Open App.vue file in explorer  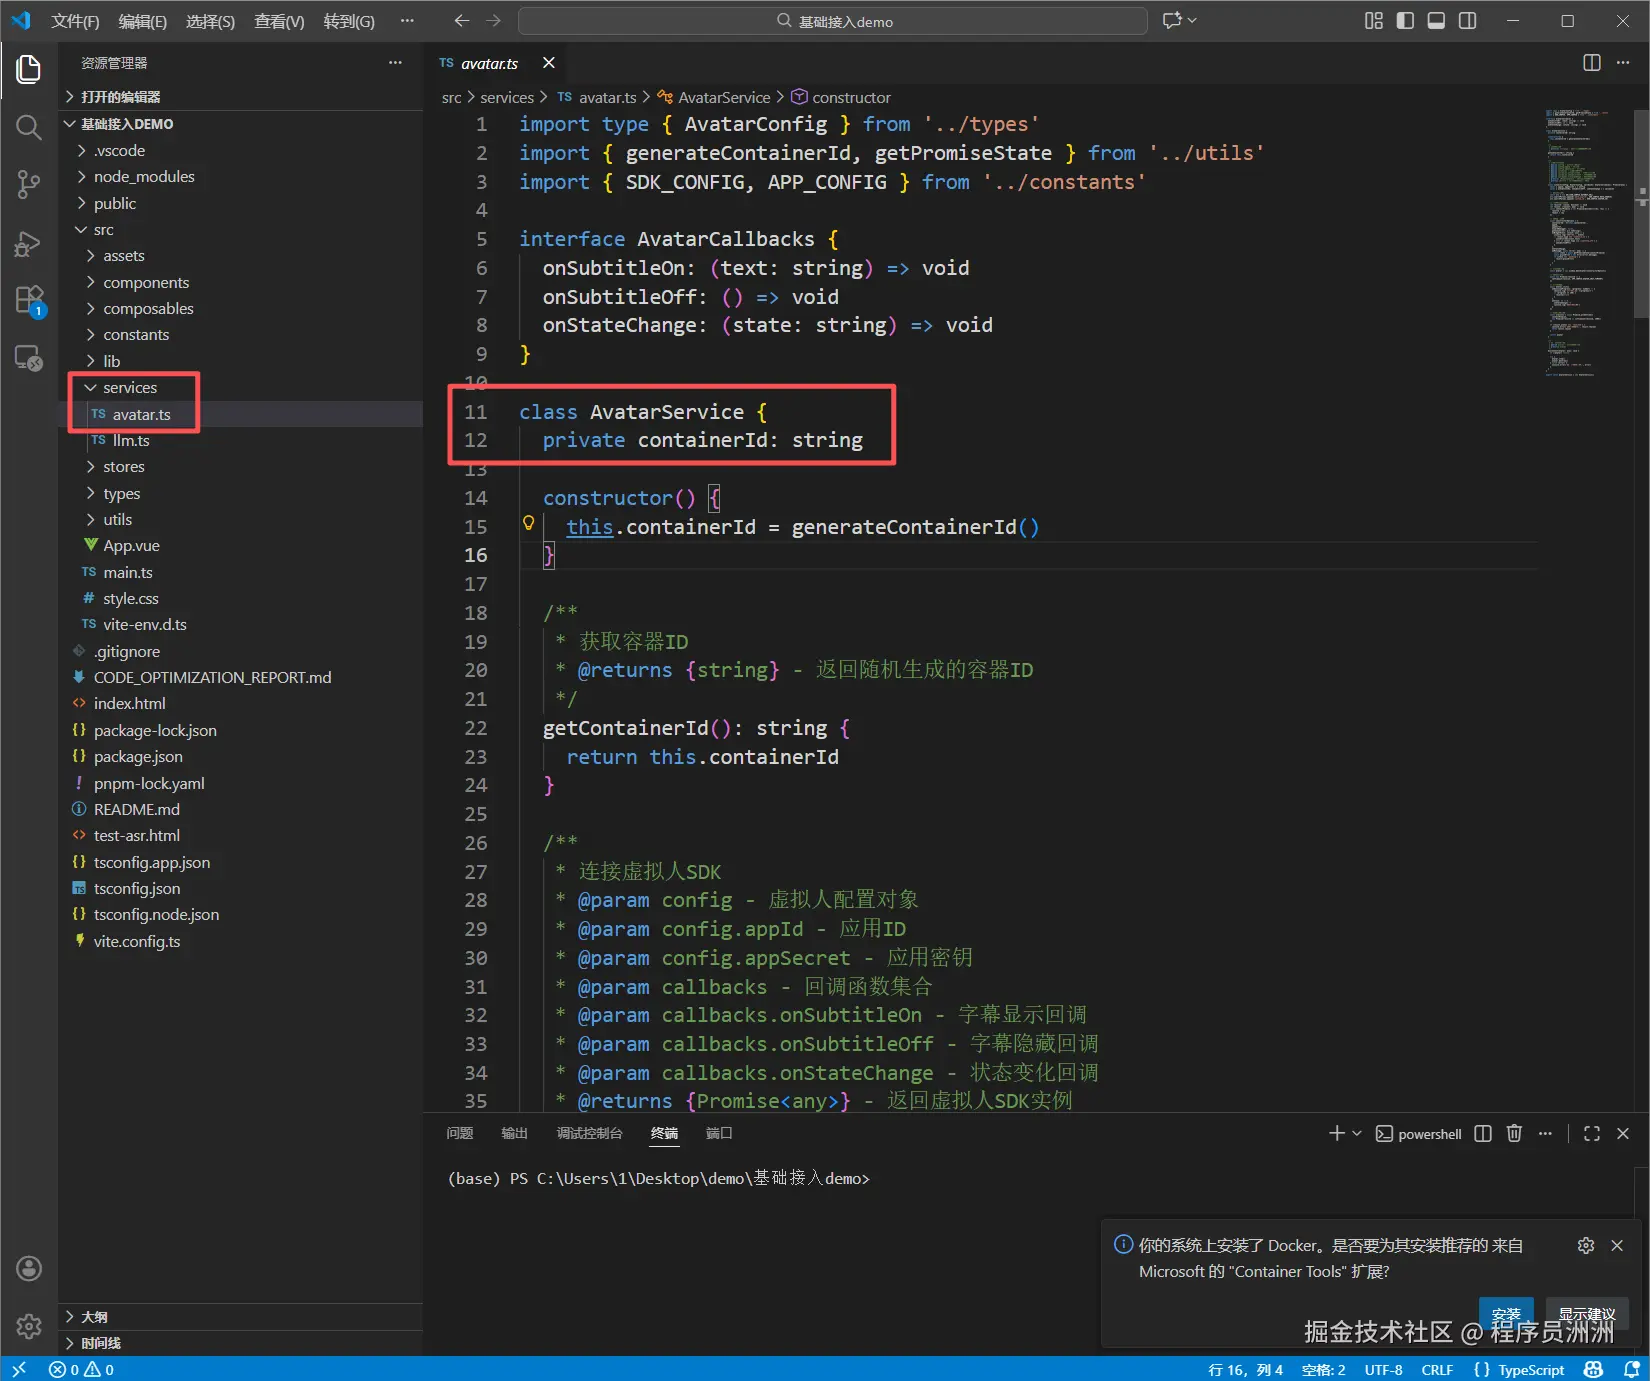point(240,546)
